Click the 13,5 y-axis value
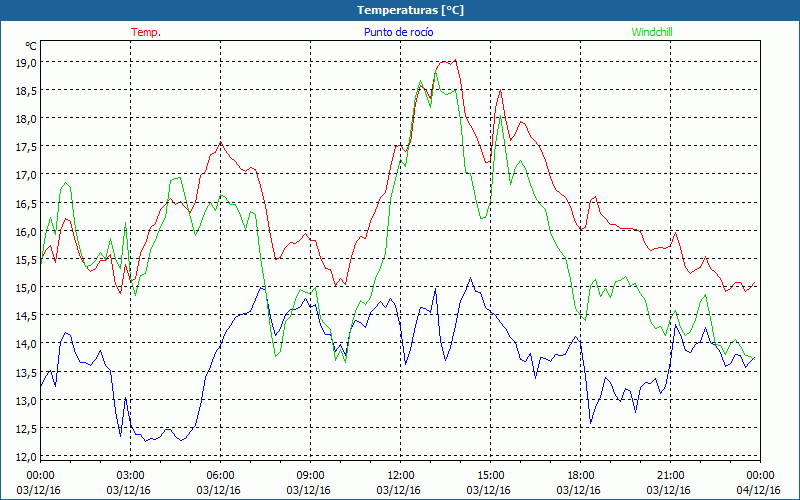This screenshot has width=800, height=500. 27,372
